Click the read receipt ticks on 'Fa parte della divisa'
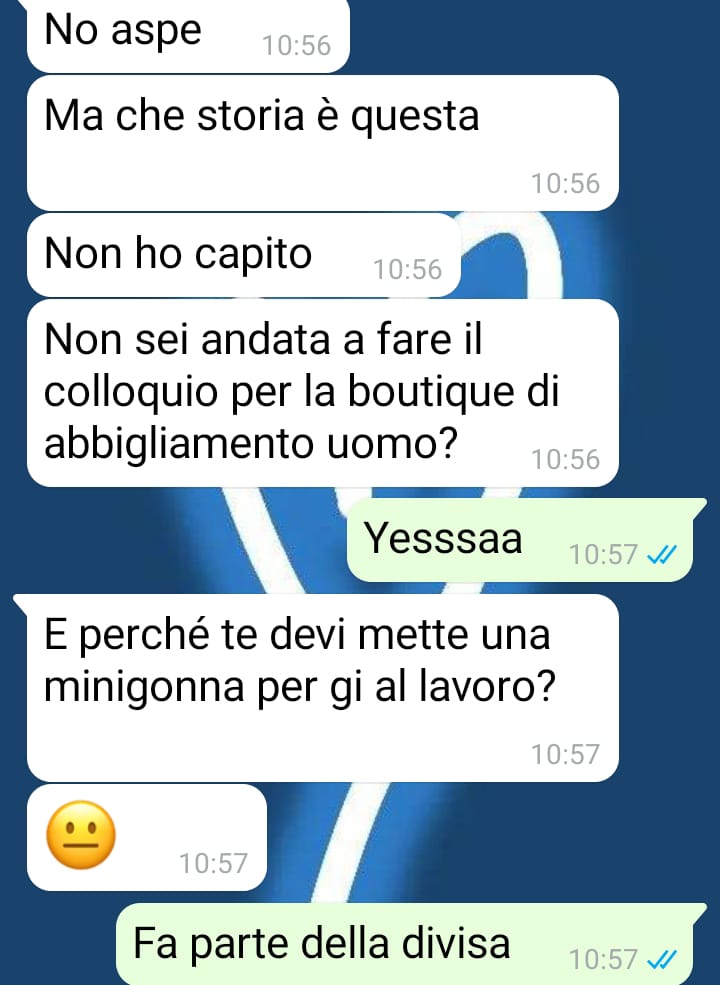This screenshot has height=985, width=720. tap(662, 959)
